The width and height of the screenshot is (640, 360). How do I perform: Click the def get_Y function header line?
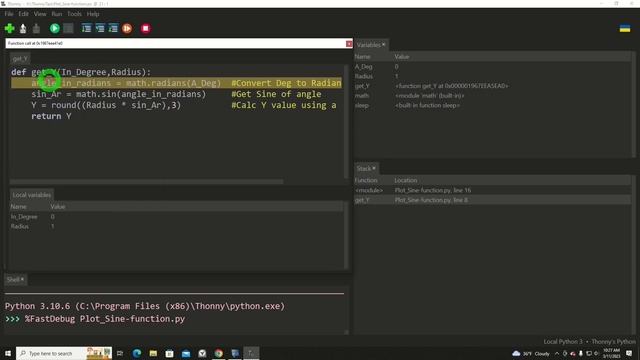81,72
